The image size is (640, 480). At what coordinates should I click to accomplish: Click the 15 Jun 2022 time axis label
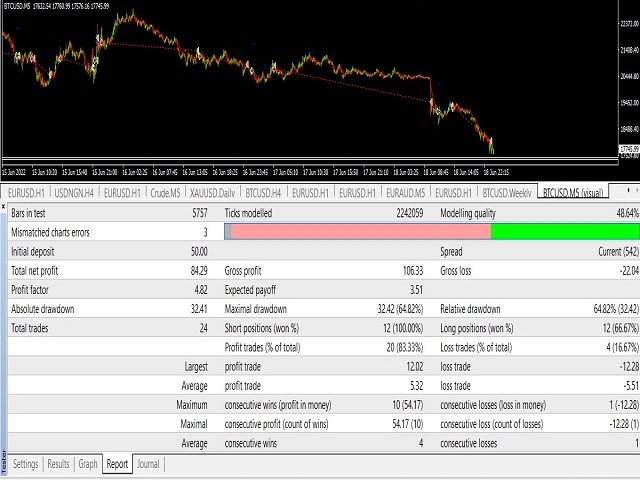(x=14, y=172)
